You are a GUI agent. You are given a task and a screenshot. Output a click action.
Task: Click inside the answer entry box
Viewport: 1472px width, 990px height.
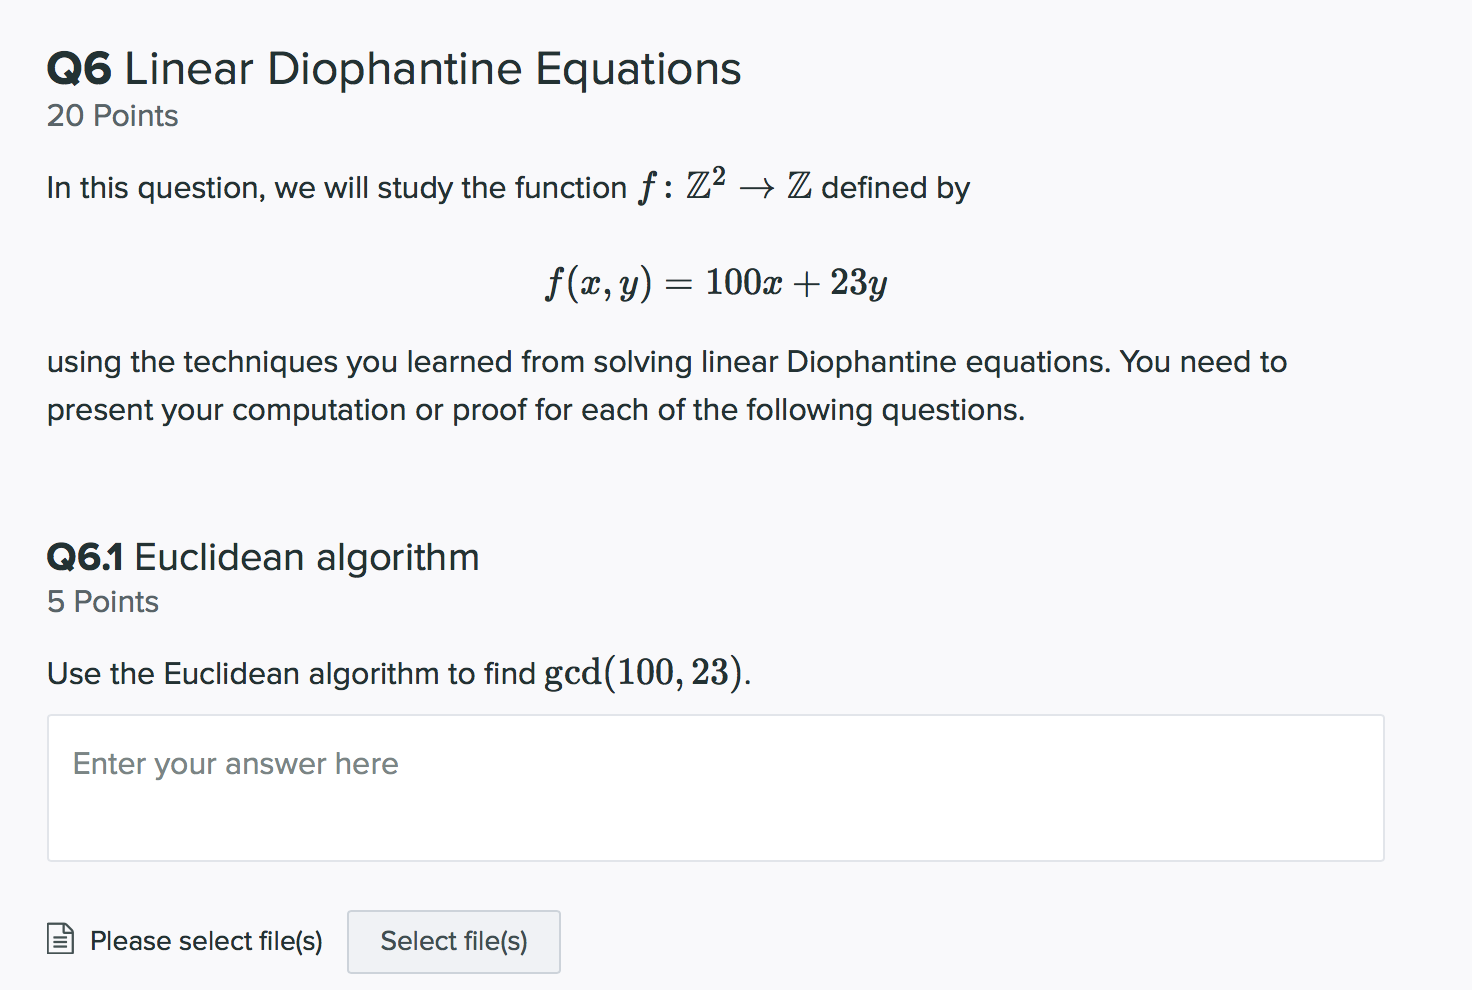[x=714, y=788]
